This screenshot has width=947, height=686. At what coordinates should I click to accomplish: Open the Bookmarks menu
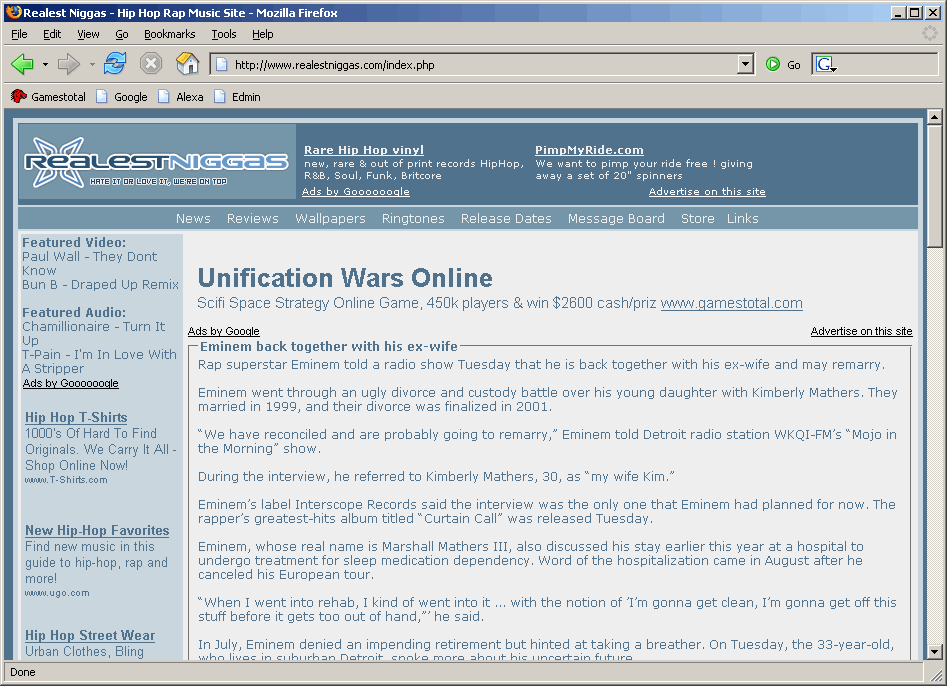click(x=169, y=34)
